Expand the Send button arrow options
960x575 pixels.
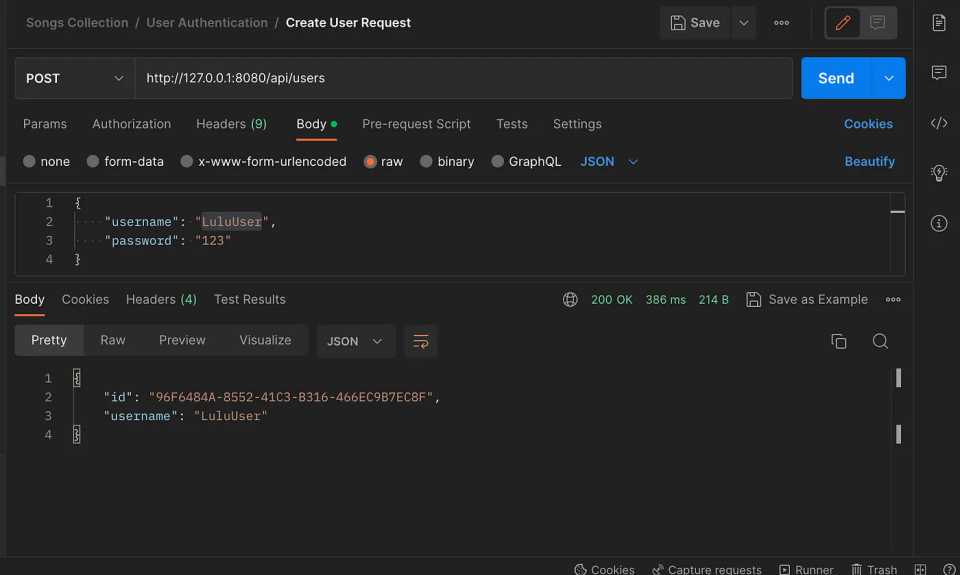[888, 78]
